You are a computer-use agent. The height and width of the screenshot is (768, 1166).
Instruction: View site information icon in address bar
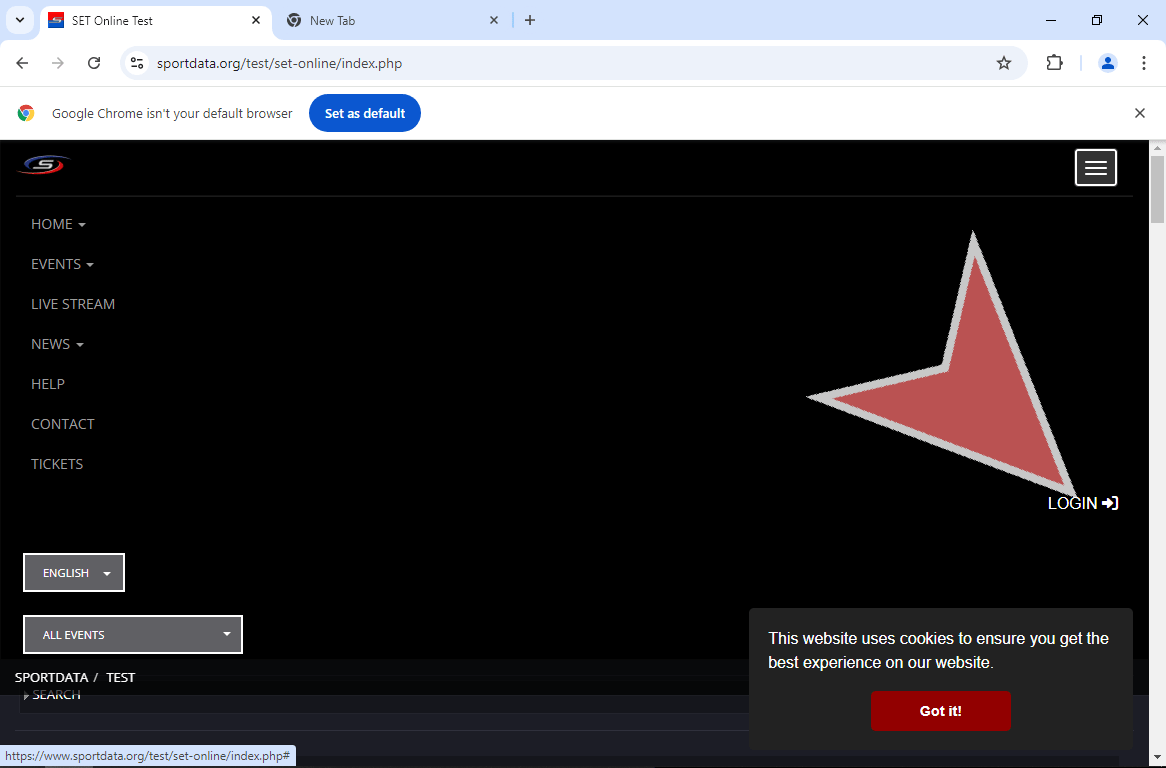pyautogui.click(x=138, y=63)
